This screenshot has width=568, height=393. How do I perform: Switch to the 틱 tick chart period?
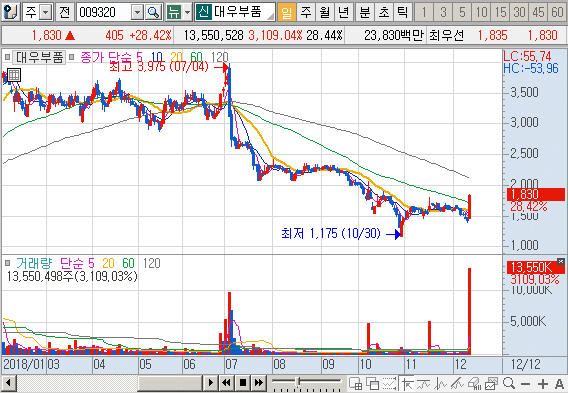coord(402,12)
